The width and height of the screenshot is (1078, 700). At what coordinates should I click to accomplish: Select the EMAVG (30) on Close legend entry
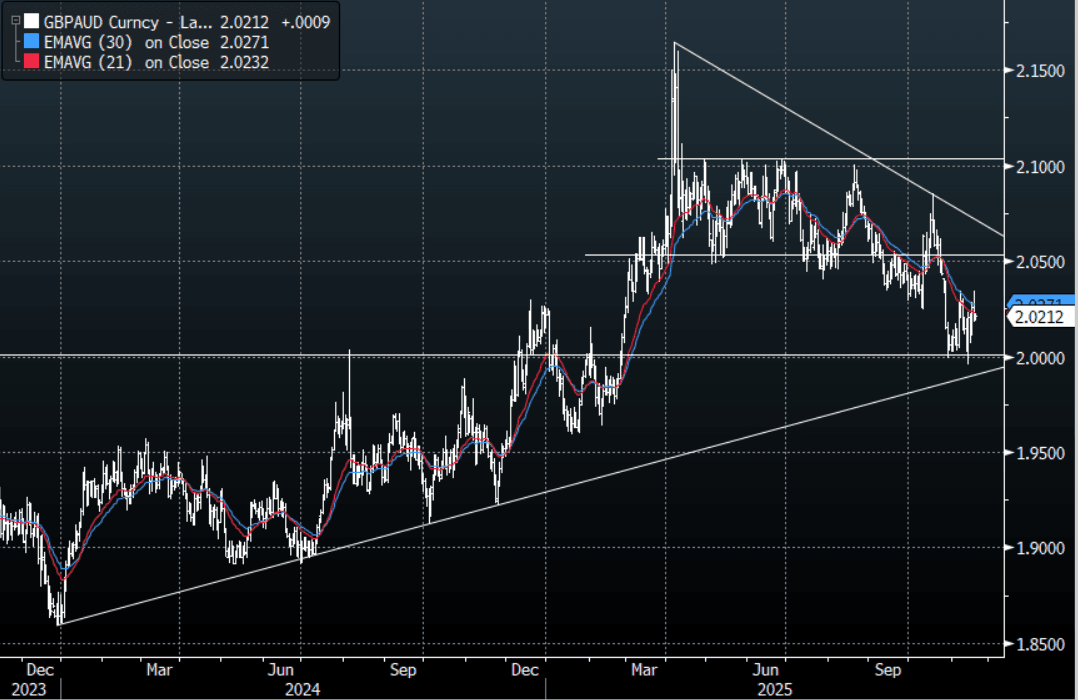tap(125, 42)
